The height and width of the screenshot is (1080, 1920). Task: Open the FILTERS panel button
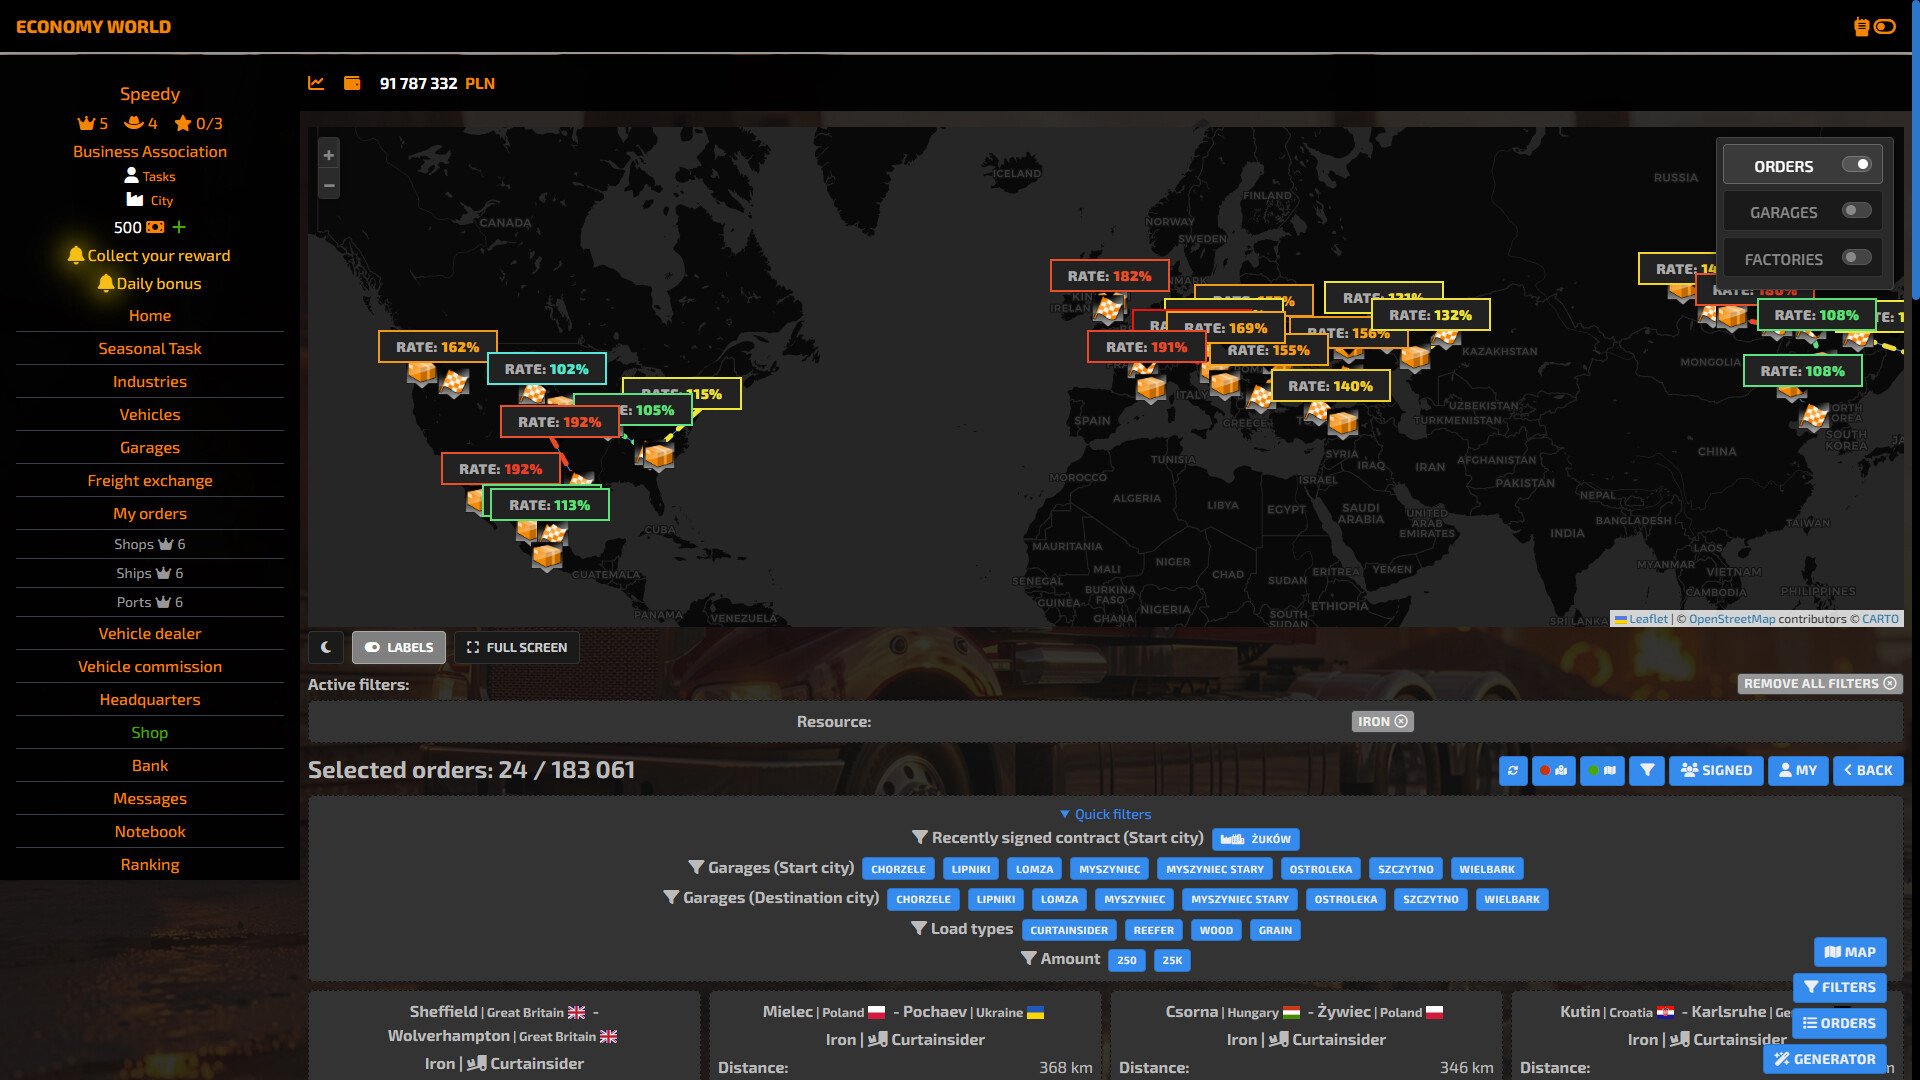click(1839, 987)
